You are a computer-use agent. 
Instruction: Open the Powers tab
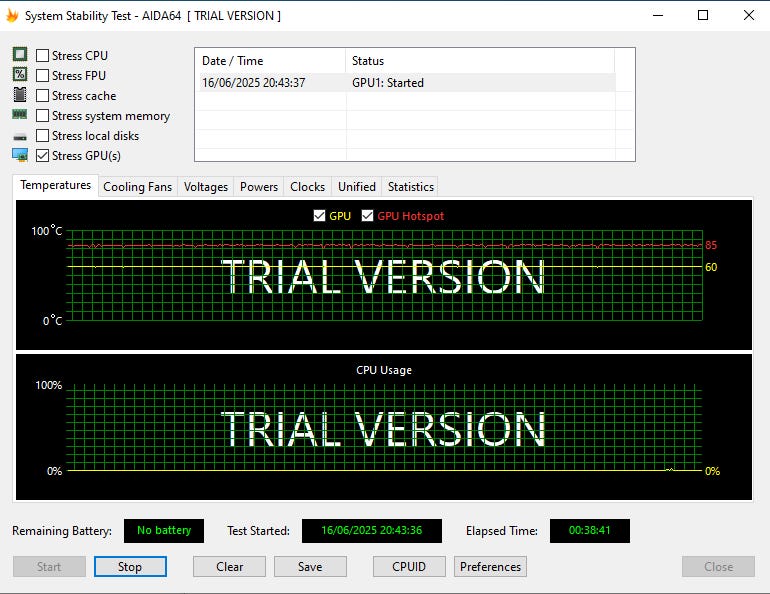click(259, 187)
